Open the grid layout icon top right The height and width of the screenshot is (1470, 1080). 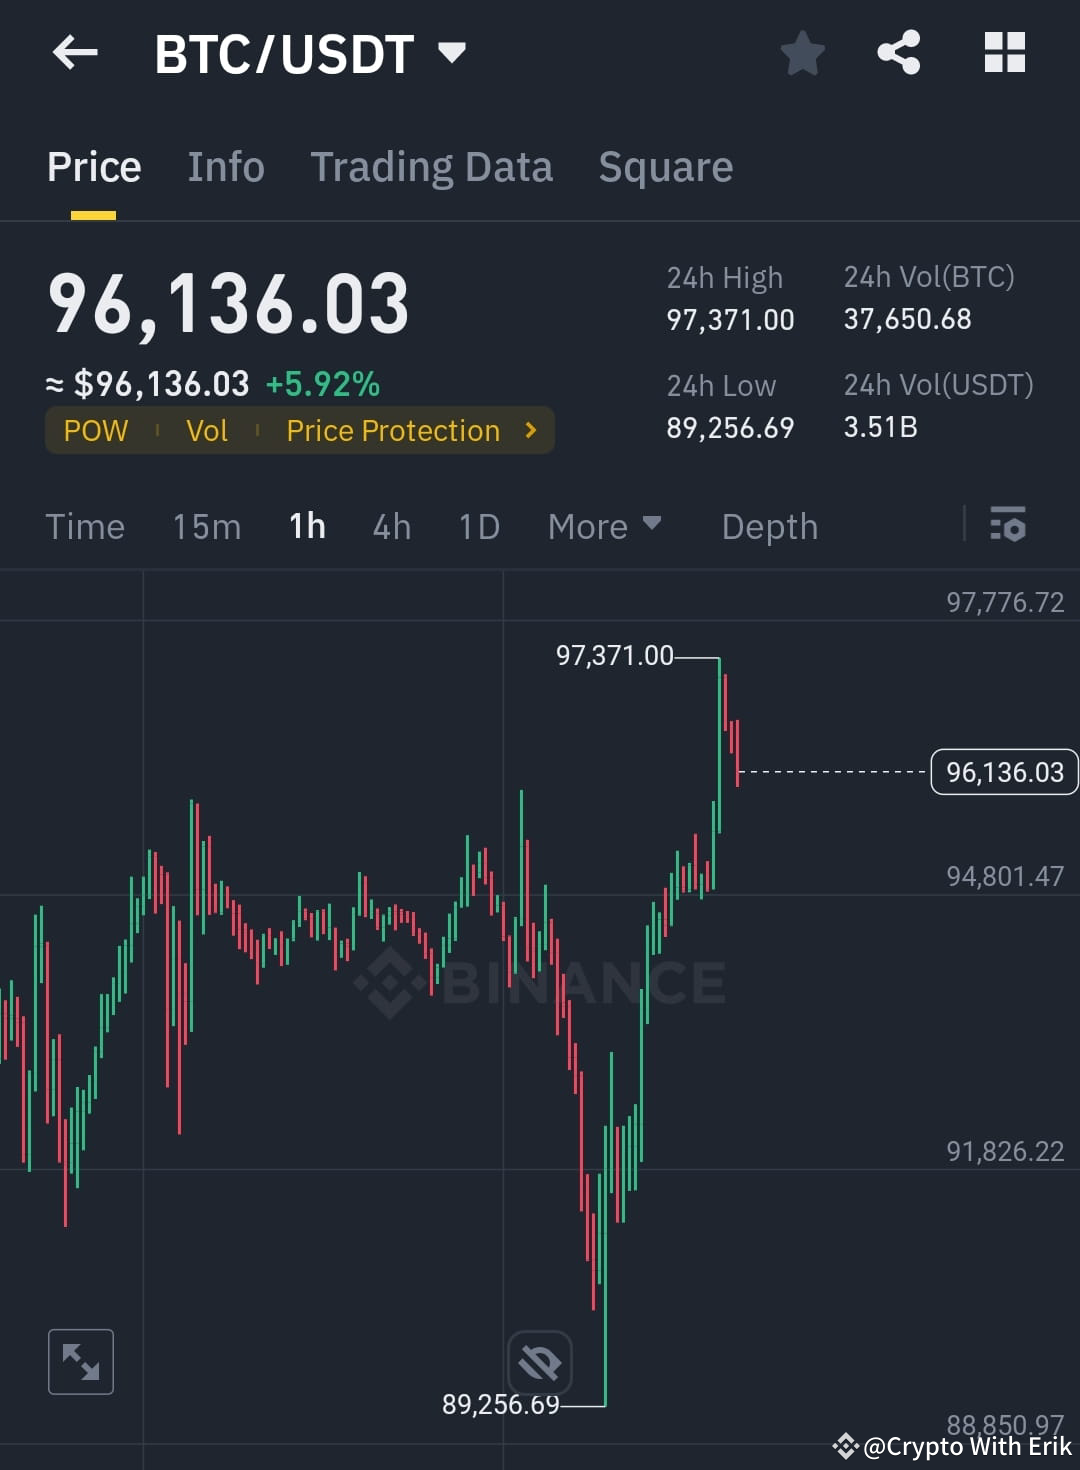[x=1004, y=53]
